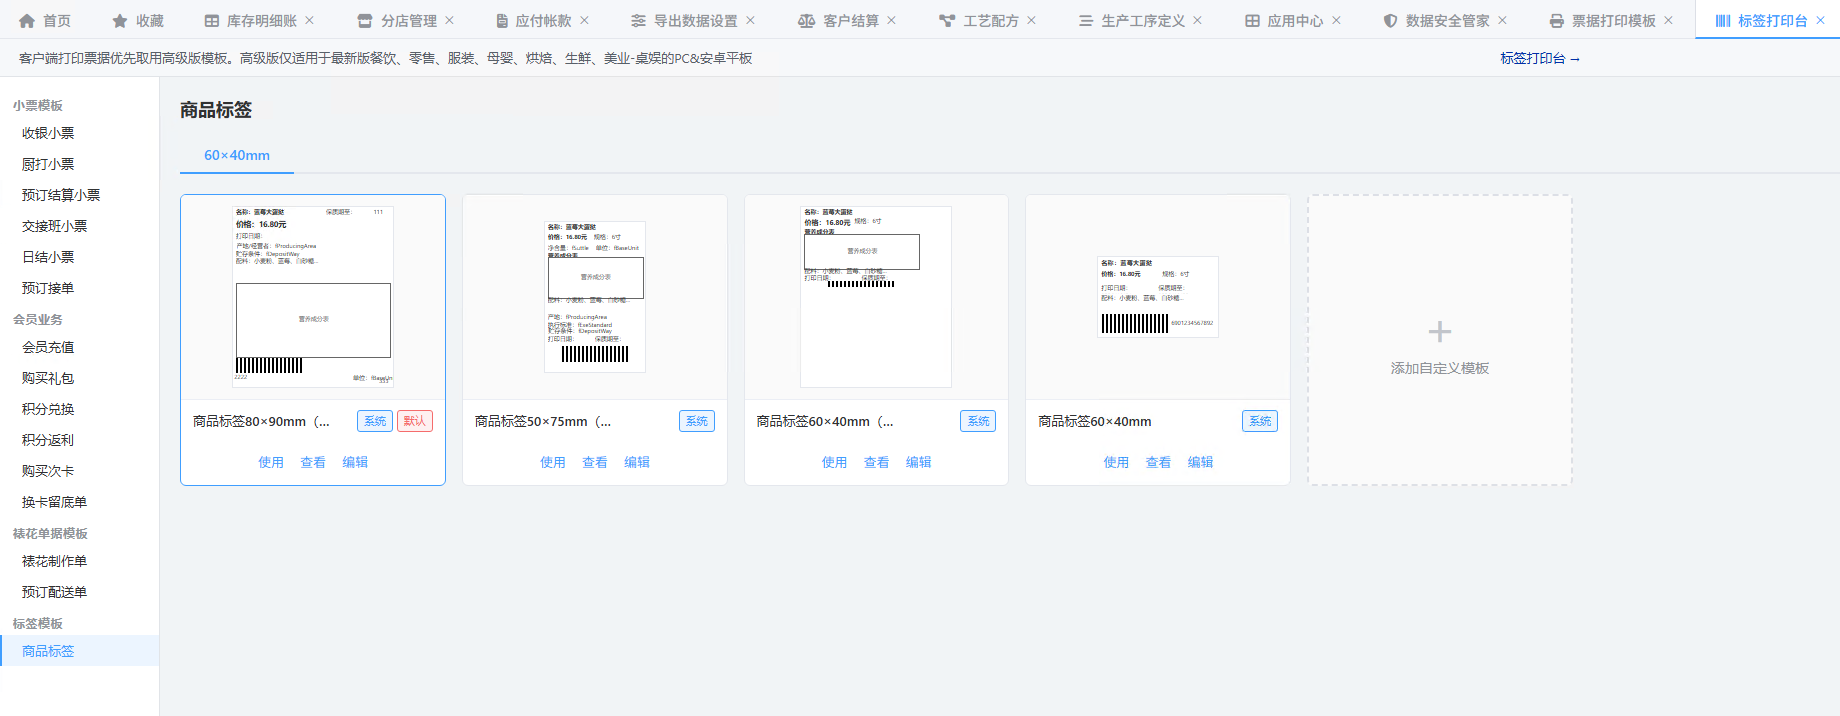This screenshot has height=716, width=1840.
Task: Click the plus icon to add template
Action: pos(1440,332)
